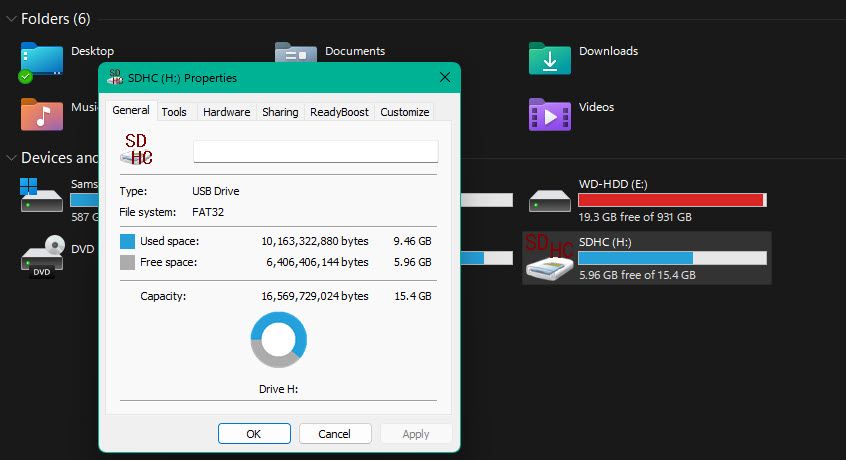The width and height of the screenshot is (846, 460).
Task: Click the WD-HDD red usage bar
Action: [x=672, y=200]
